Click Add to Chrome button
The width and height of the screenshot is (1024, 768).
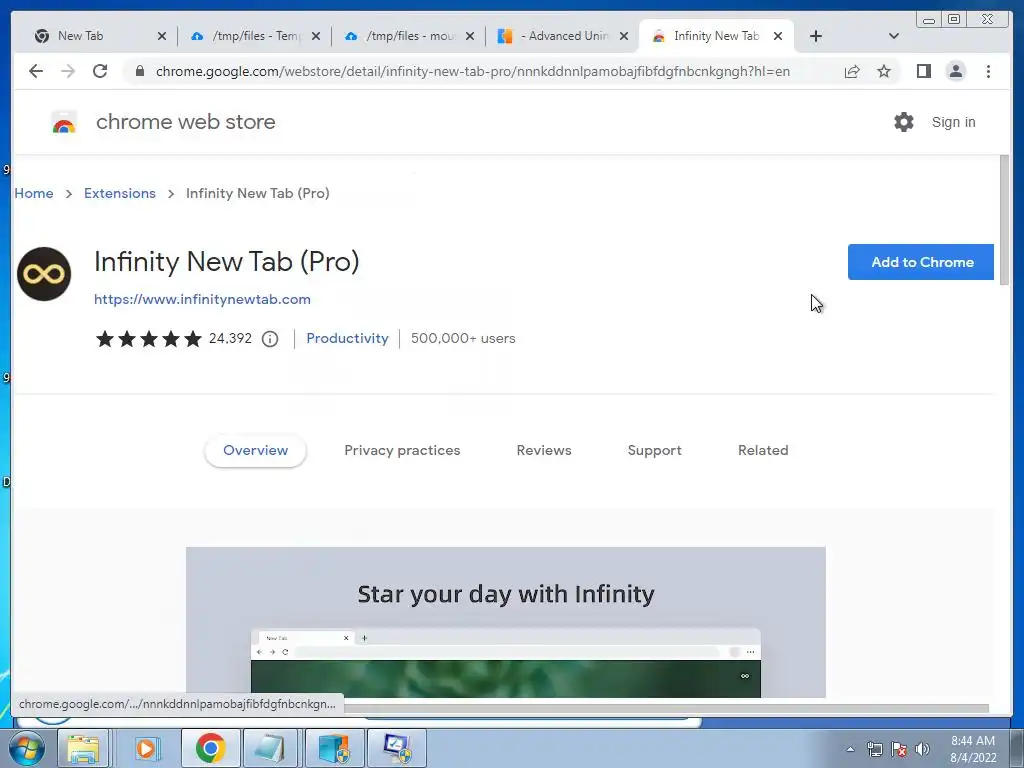(921, 262)
